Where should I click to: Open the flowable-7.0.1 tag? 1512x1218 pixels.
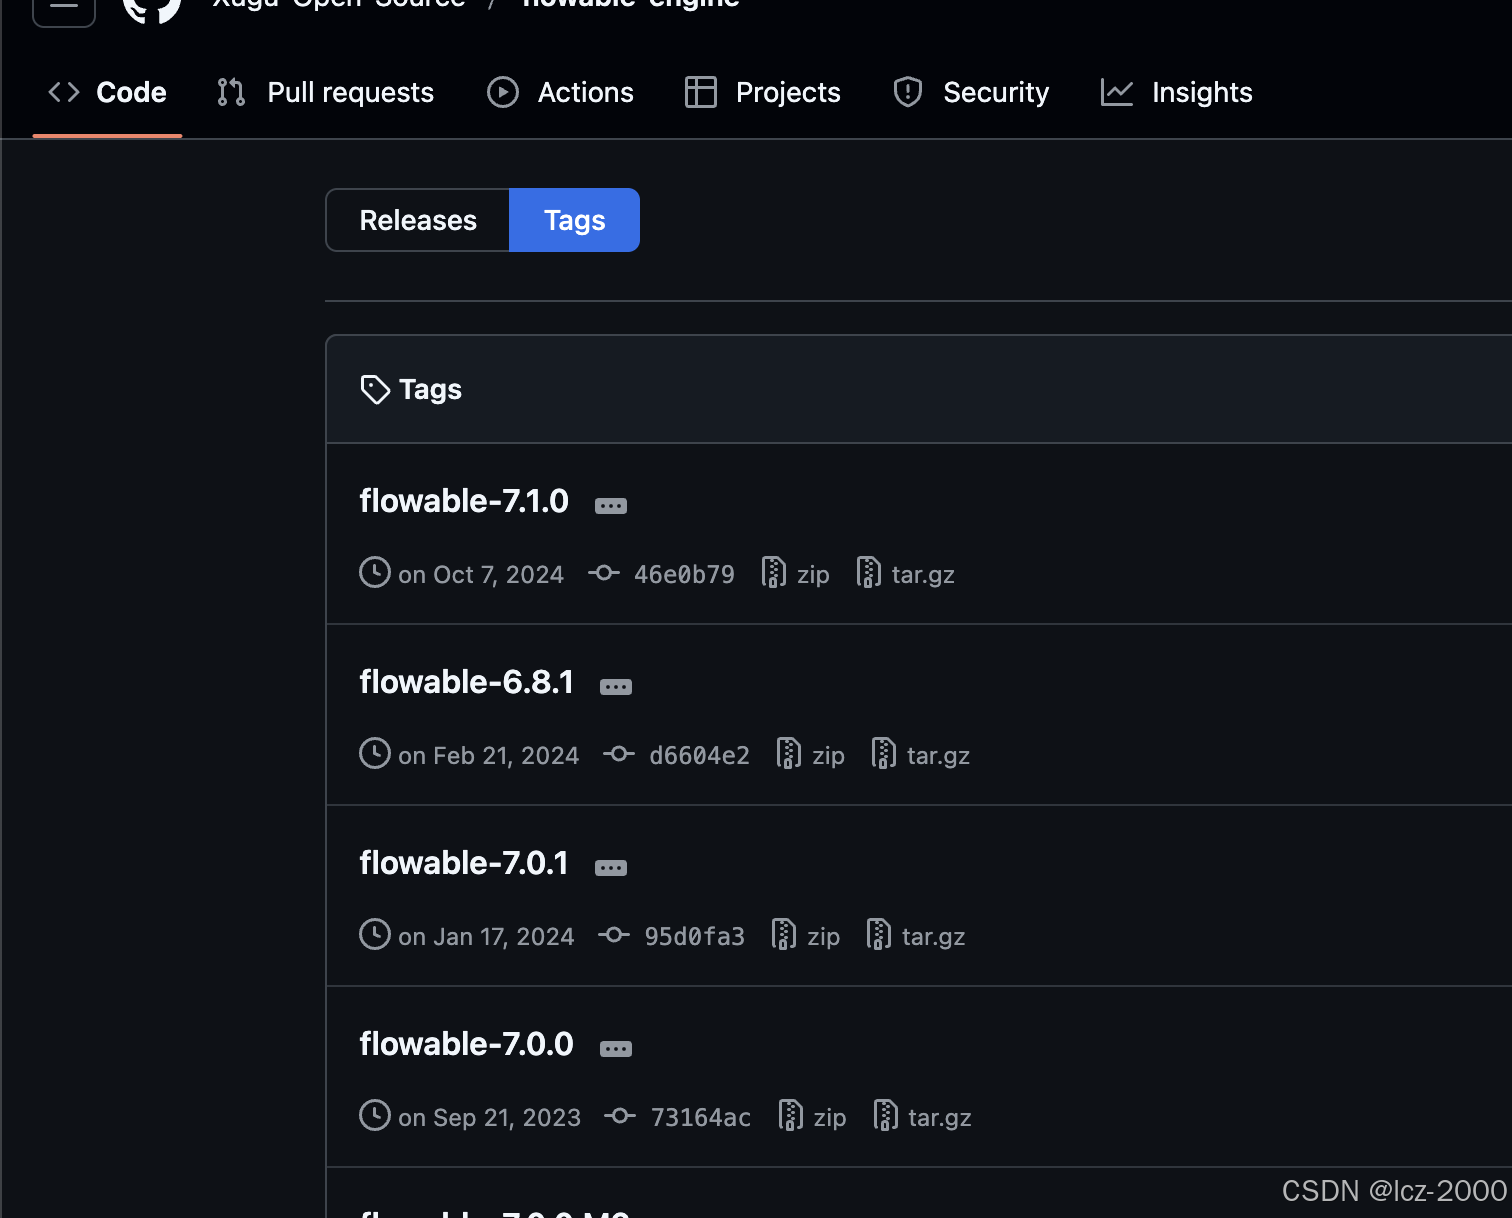464,863
